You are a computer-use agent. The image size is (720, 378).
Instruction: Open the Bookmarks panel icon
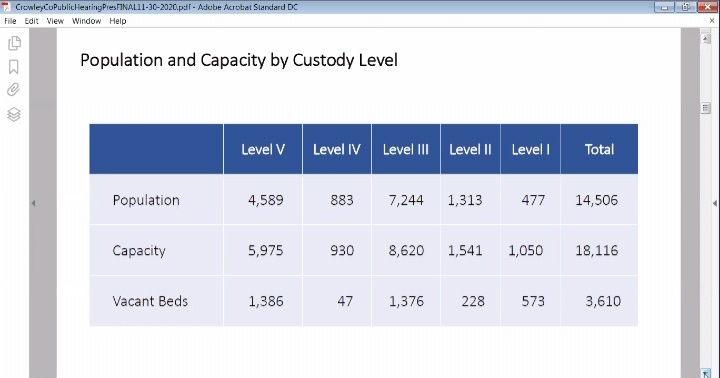14,67
